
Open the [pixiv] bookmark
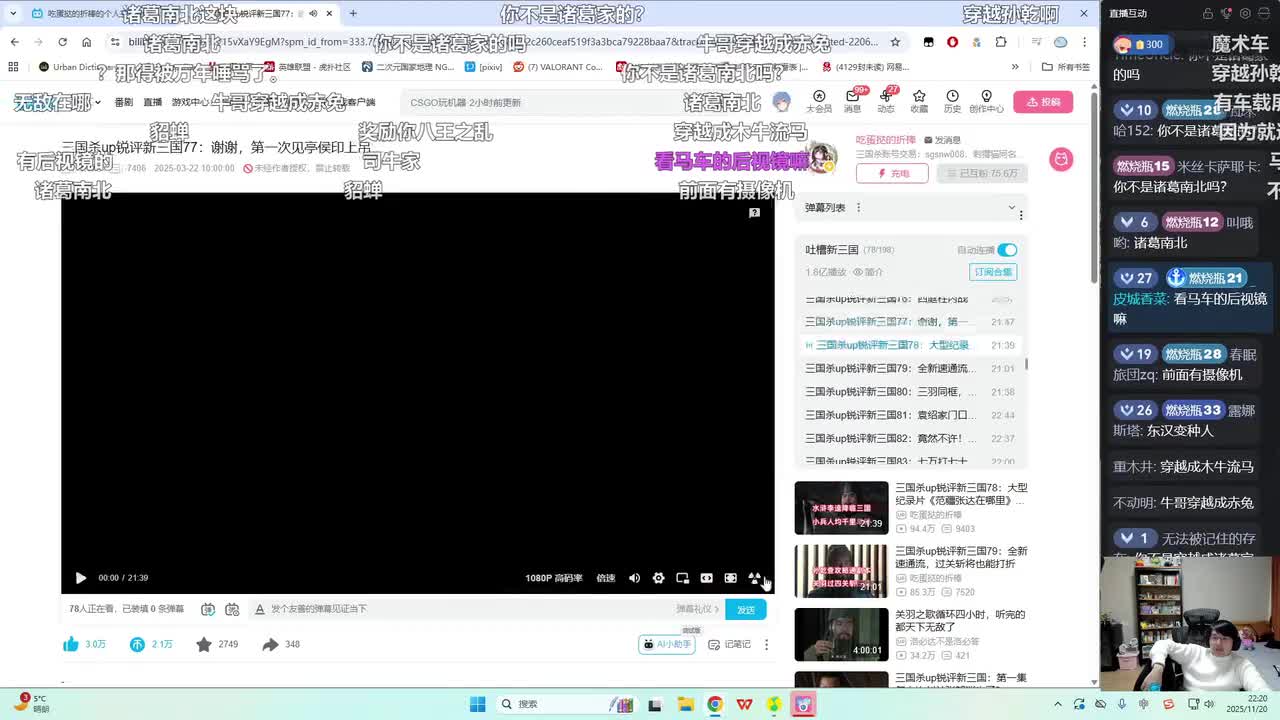coord(483,67)
